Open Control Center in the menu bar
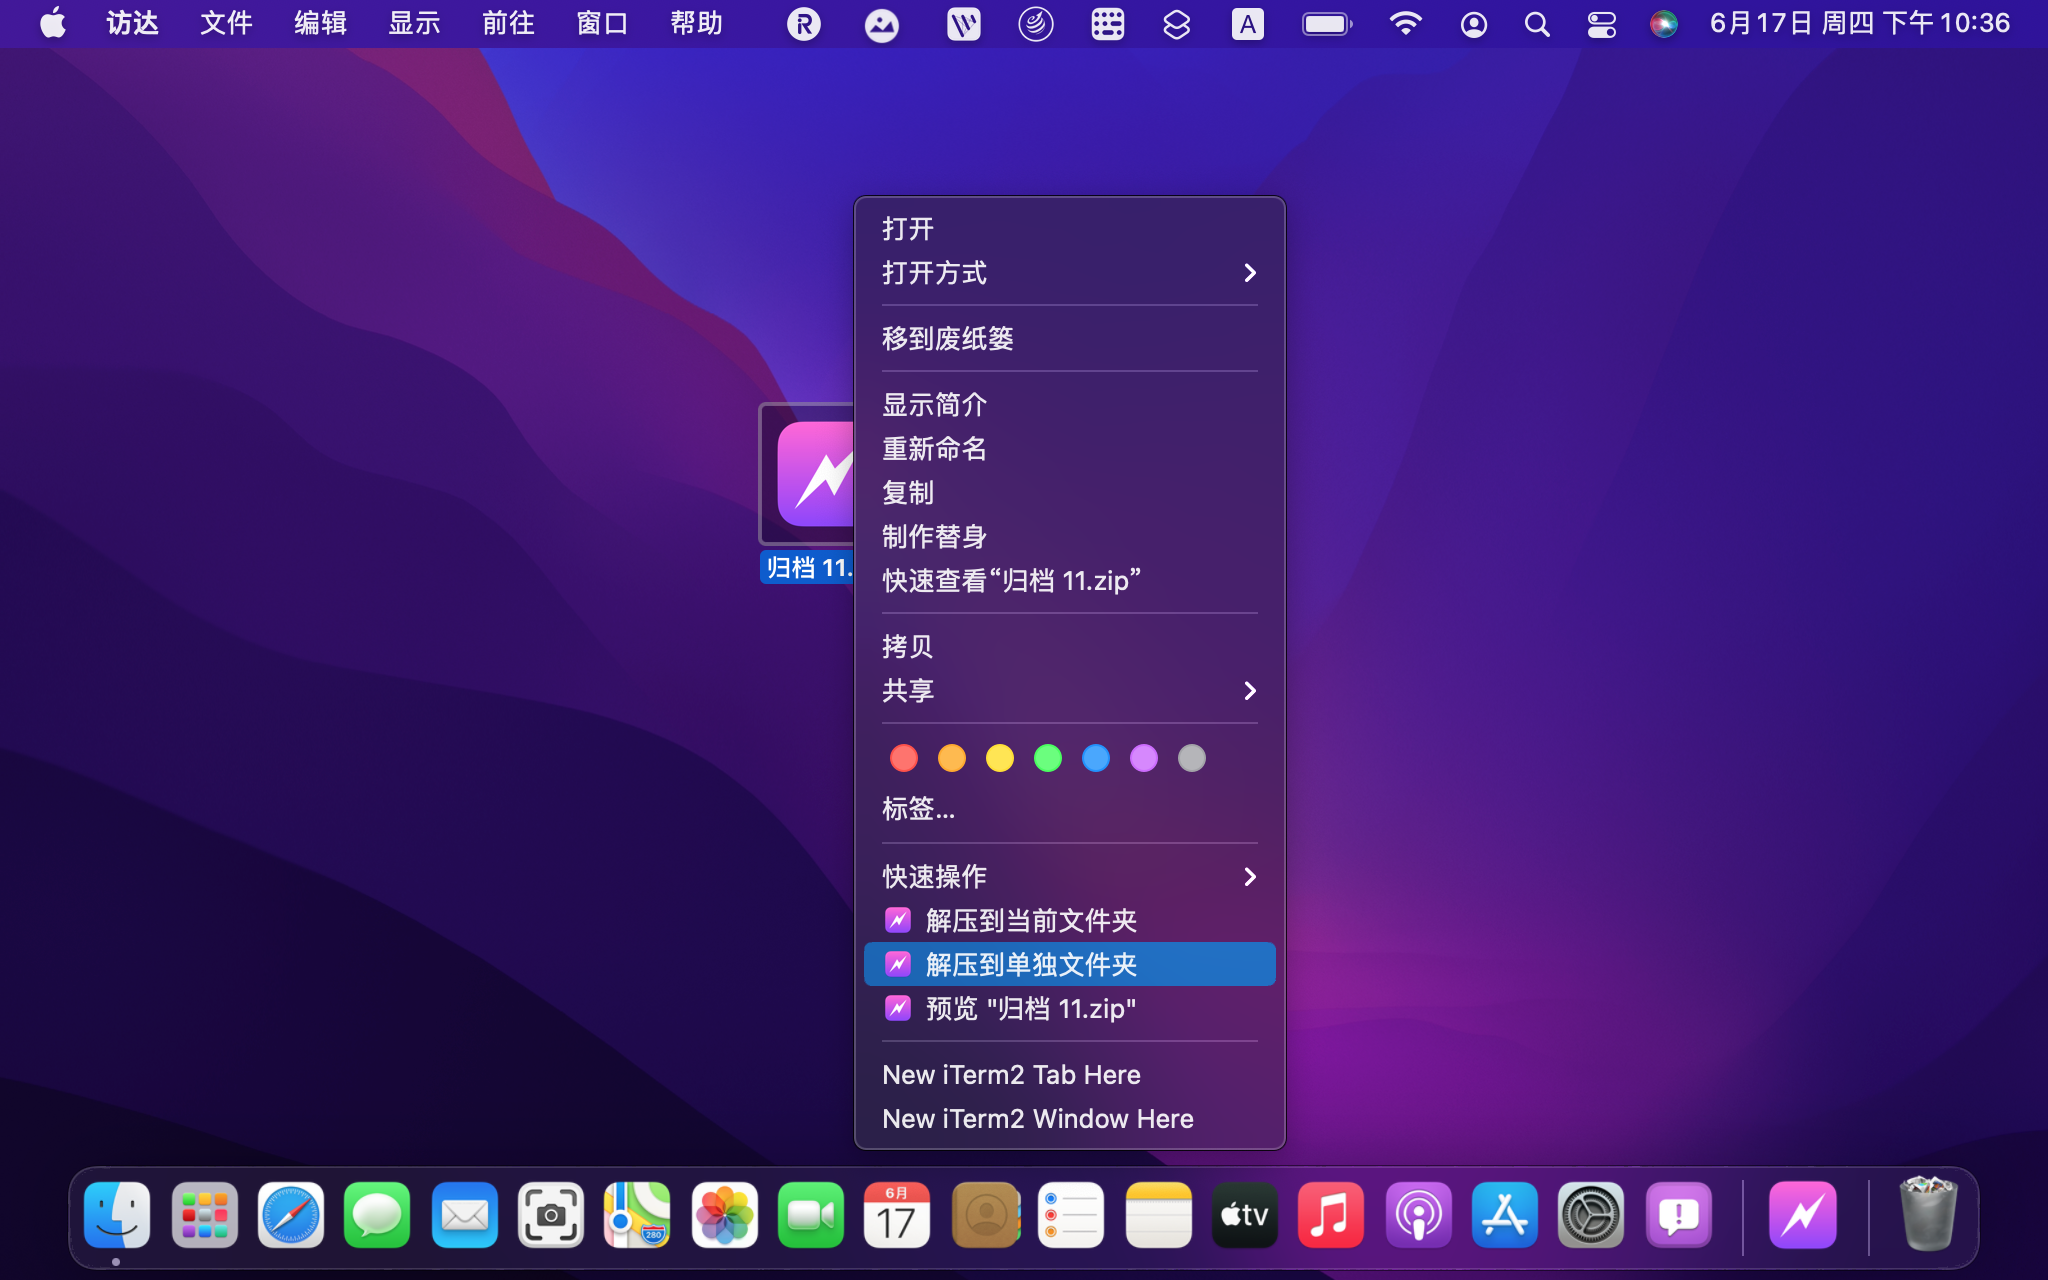This screenshot has height=1280, width=2048. click(1601, 23)
